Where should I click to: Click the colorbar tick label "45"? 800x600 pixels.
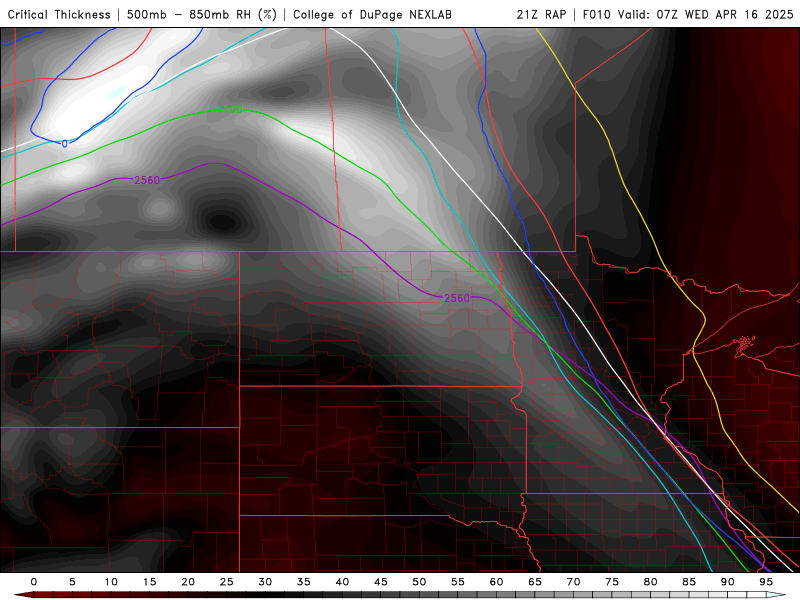coord(381,582)
